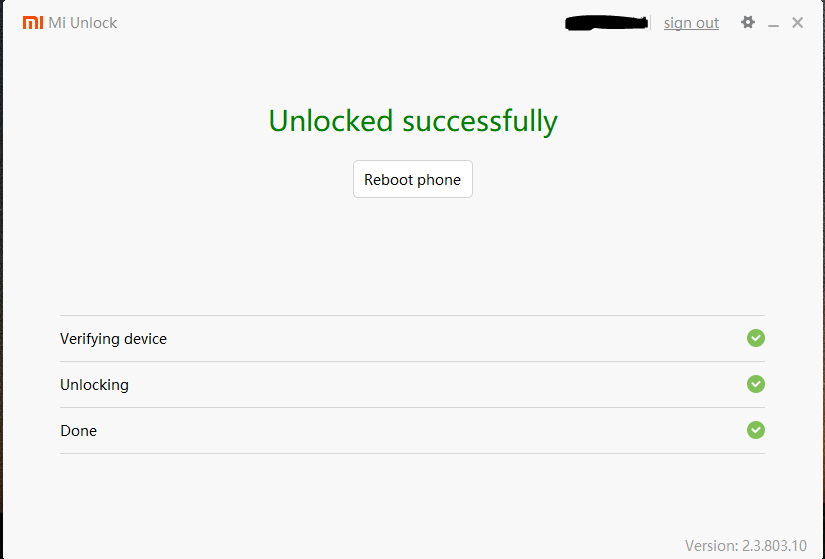825x559 pixels.
Task: Click the "Version:" label text
Action: [x=711, y=545]
